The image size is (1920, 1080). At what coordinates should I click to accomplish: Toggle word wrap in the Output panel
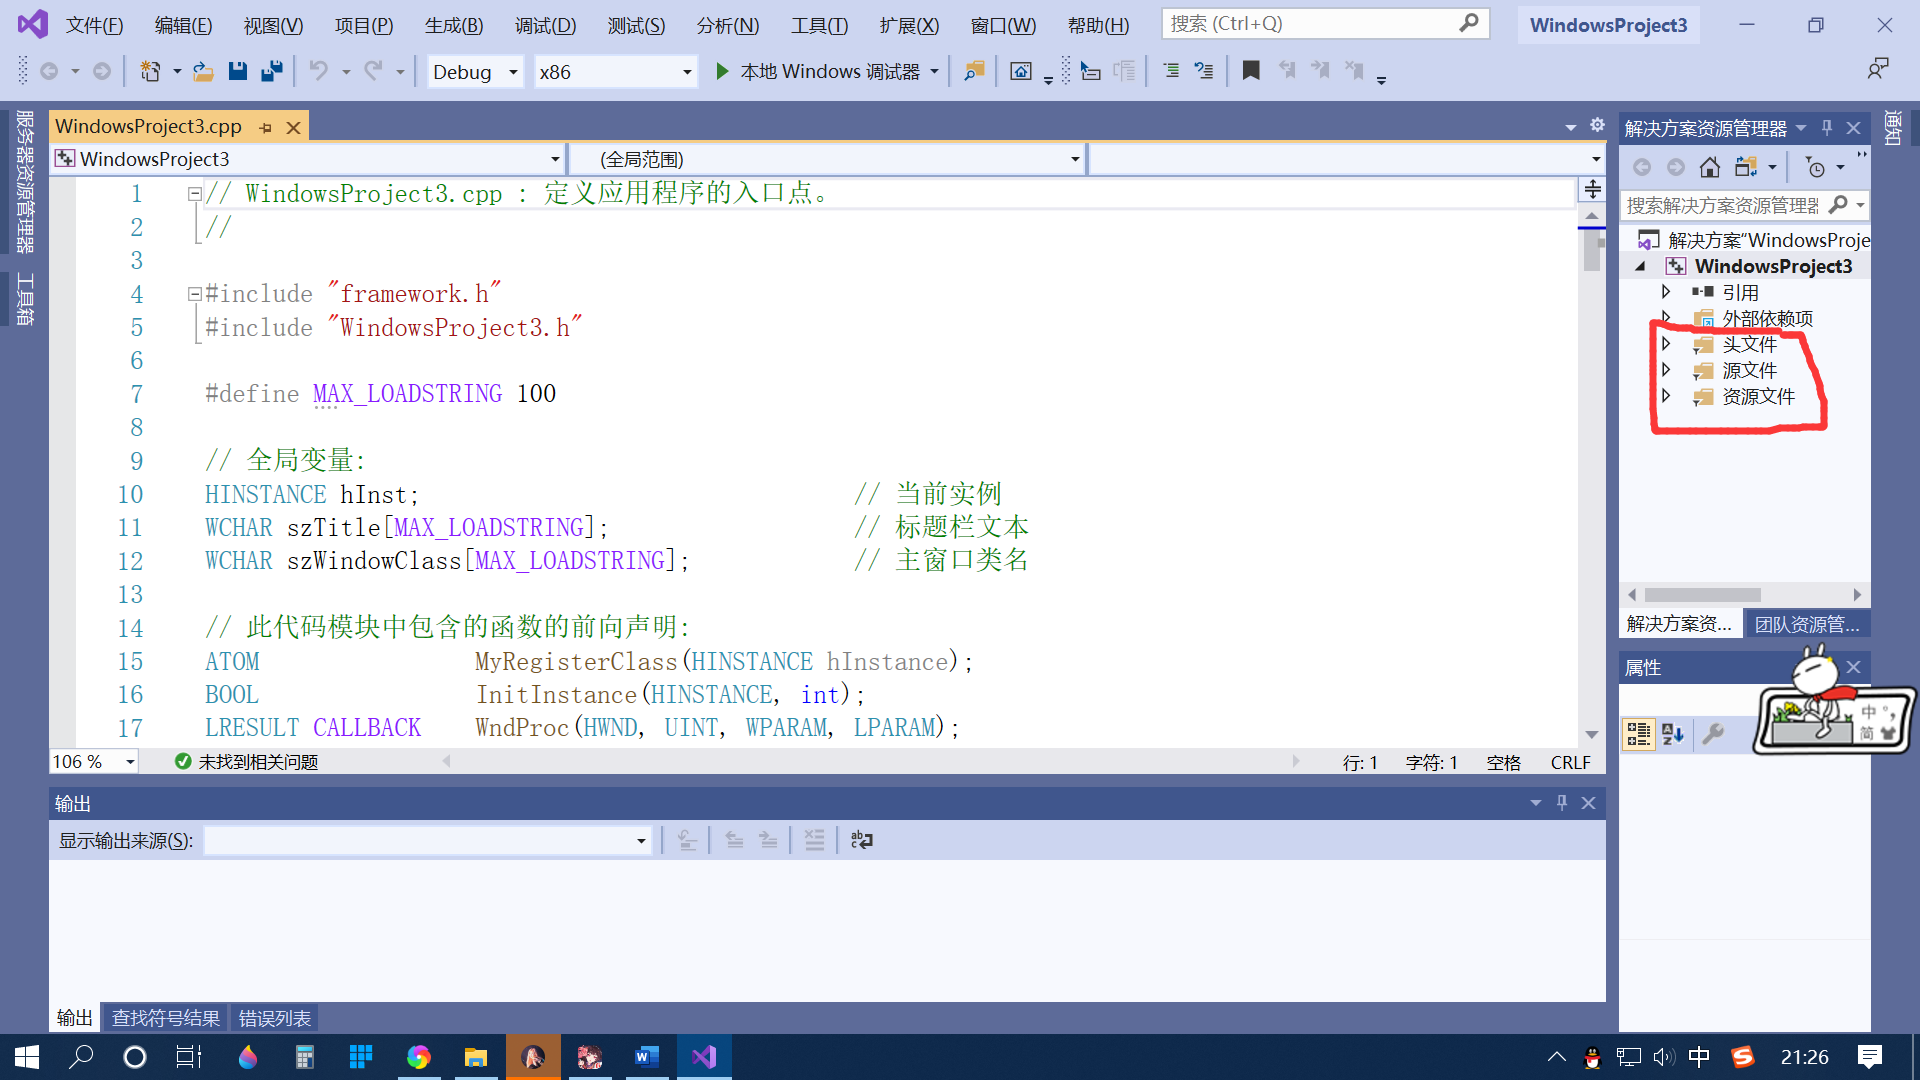pos(861,840)
